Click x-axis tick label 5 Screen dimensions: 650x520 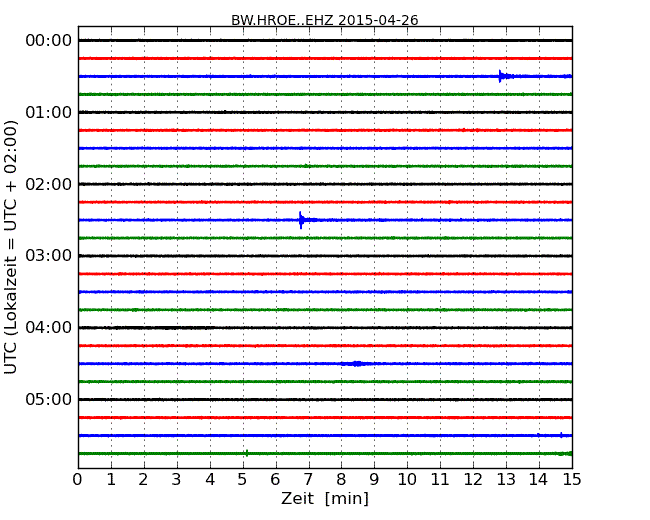coord(243,480)
